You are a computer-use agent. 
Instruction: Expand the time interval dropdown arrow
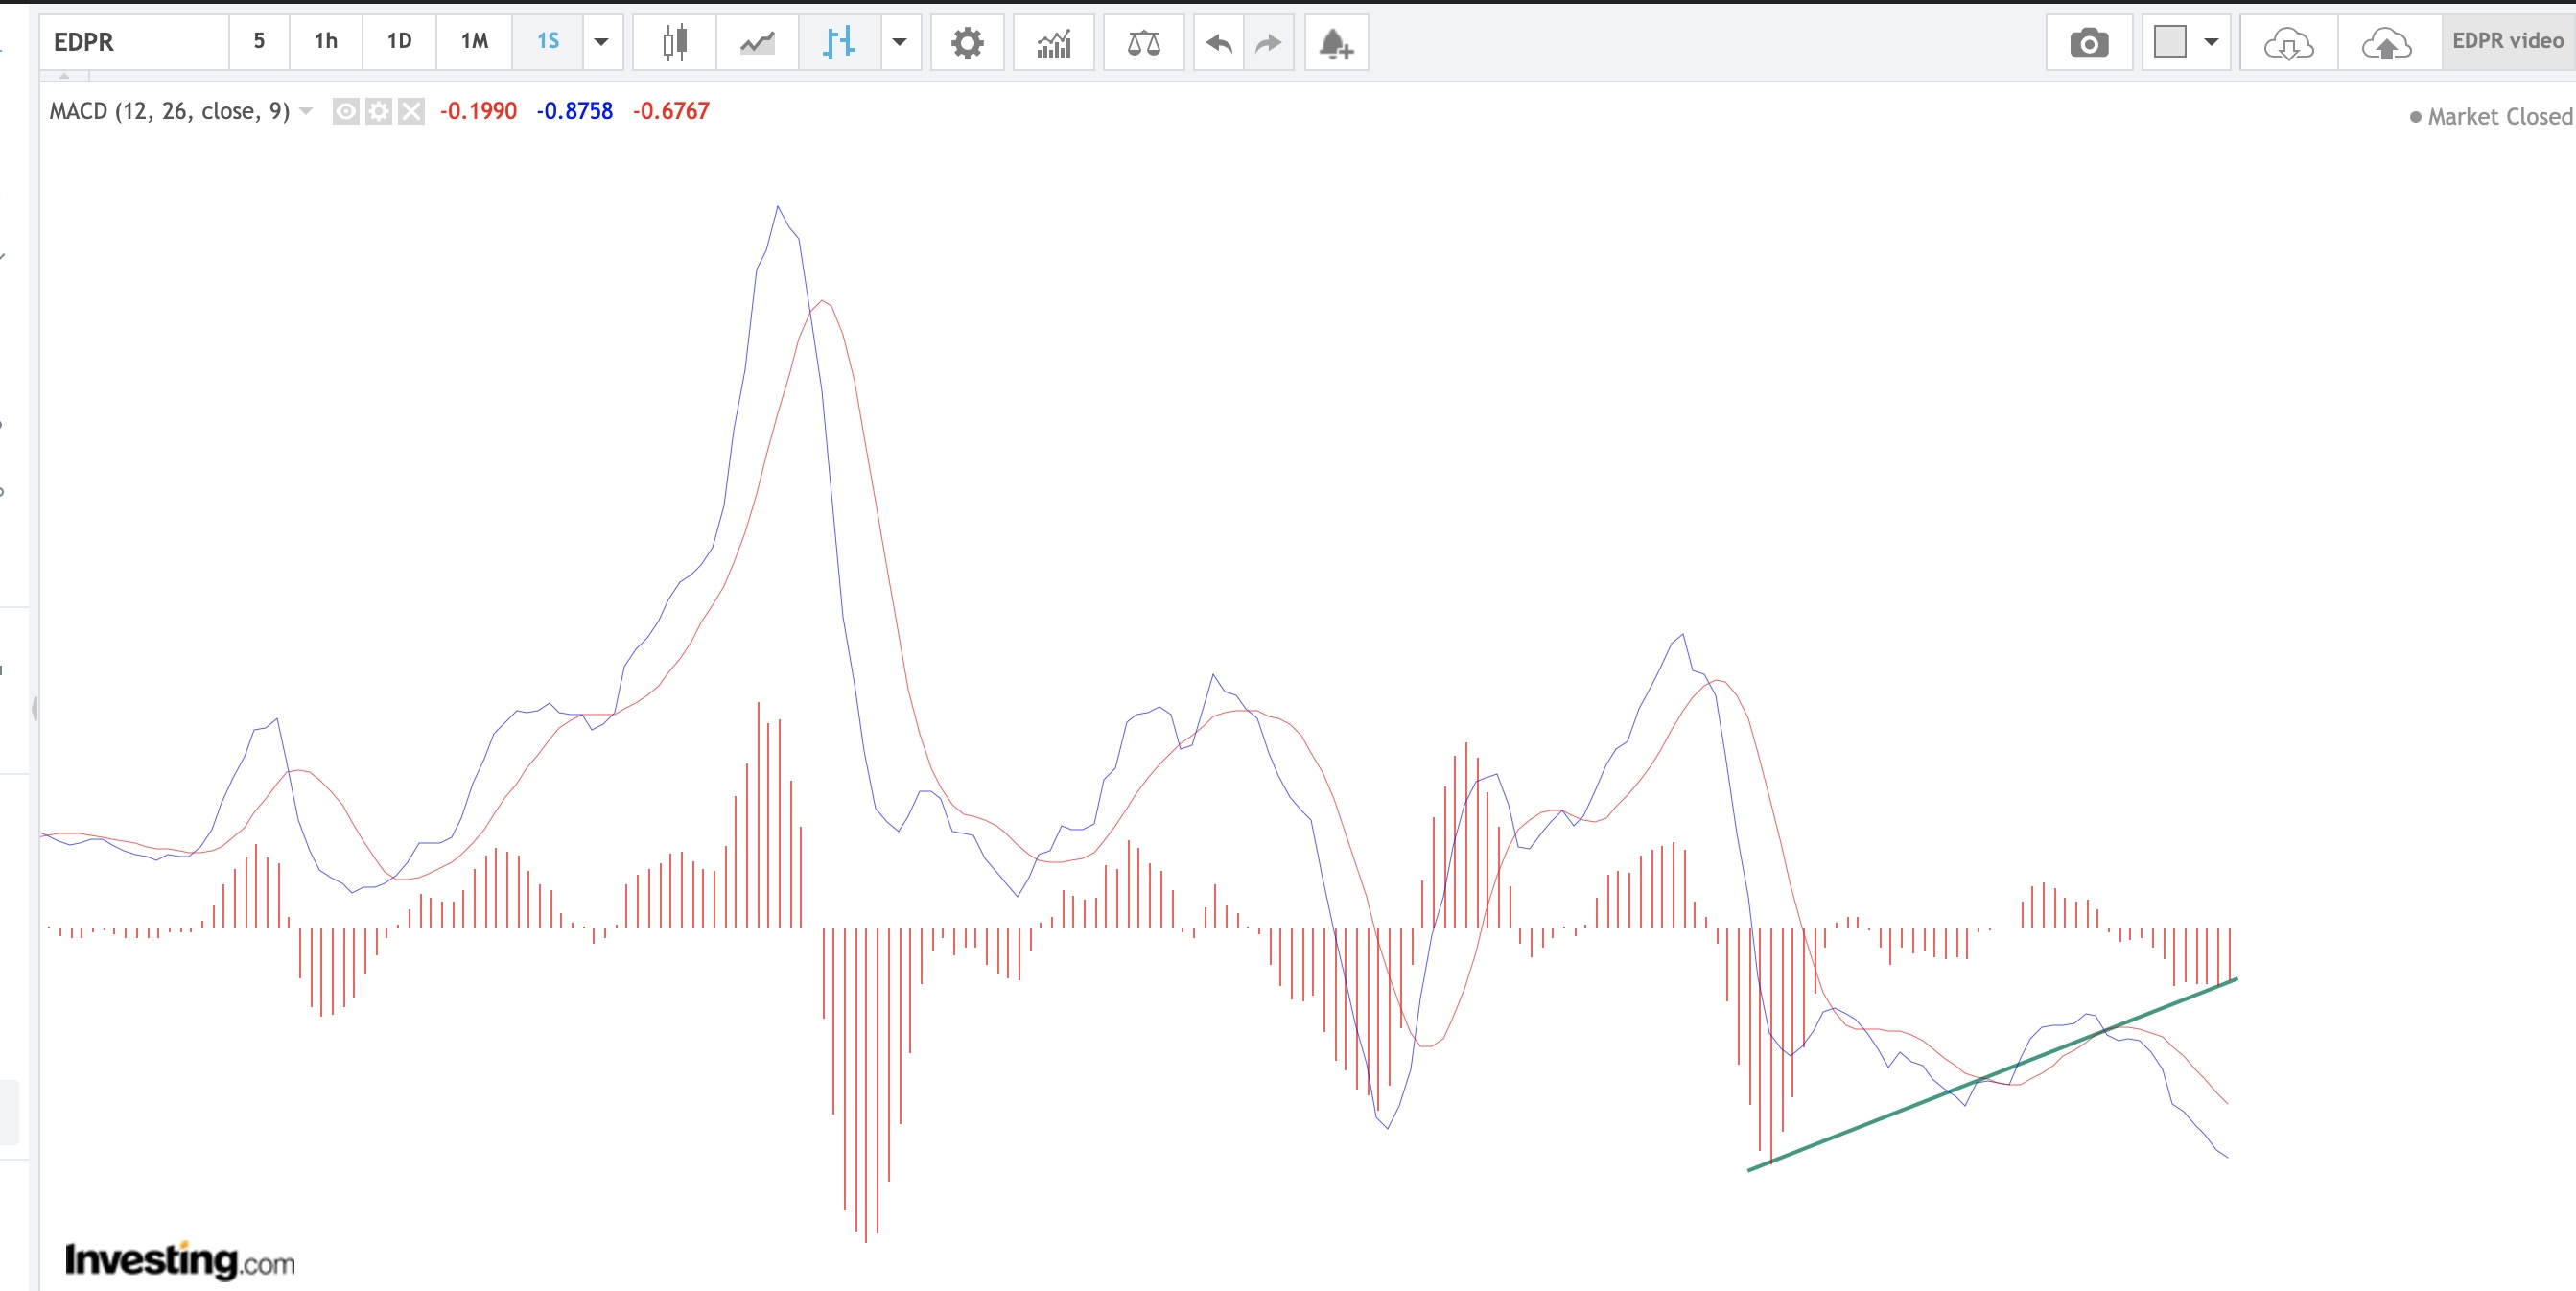pyautogui.click(x=601, y=42)
